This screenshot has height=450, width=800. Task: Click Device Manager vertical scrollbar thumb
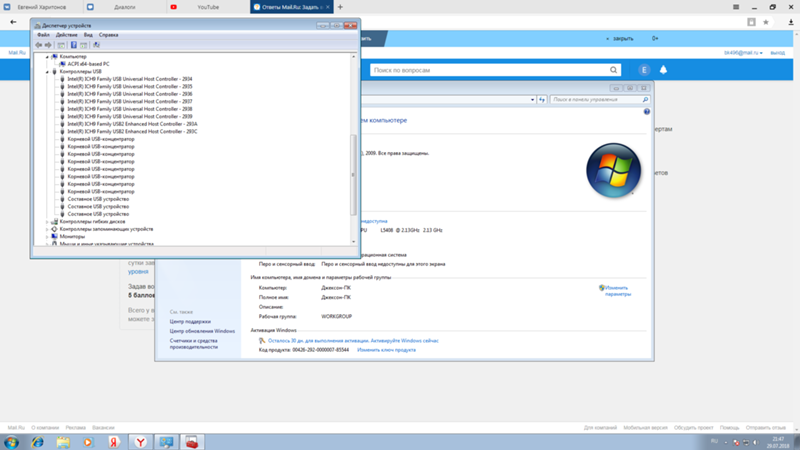pos(353,175)
